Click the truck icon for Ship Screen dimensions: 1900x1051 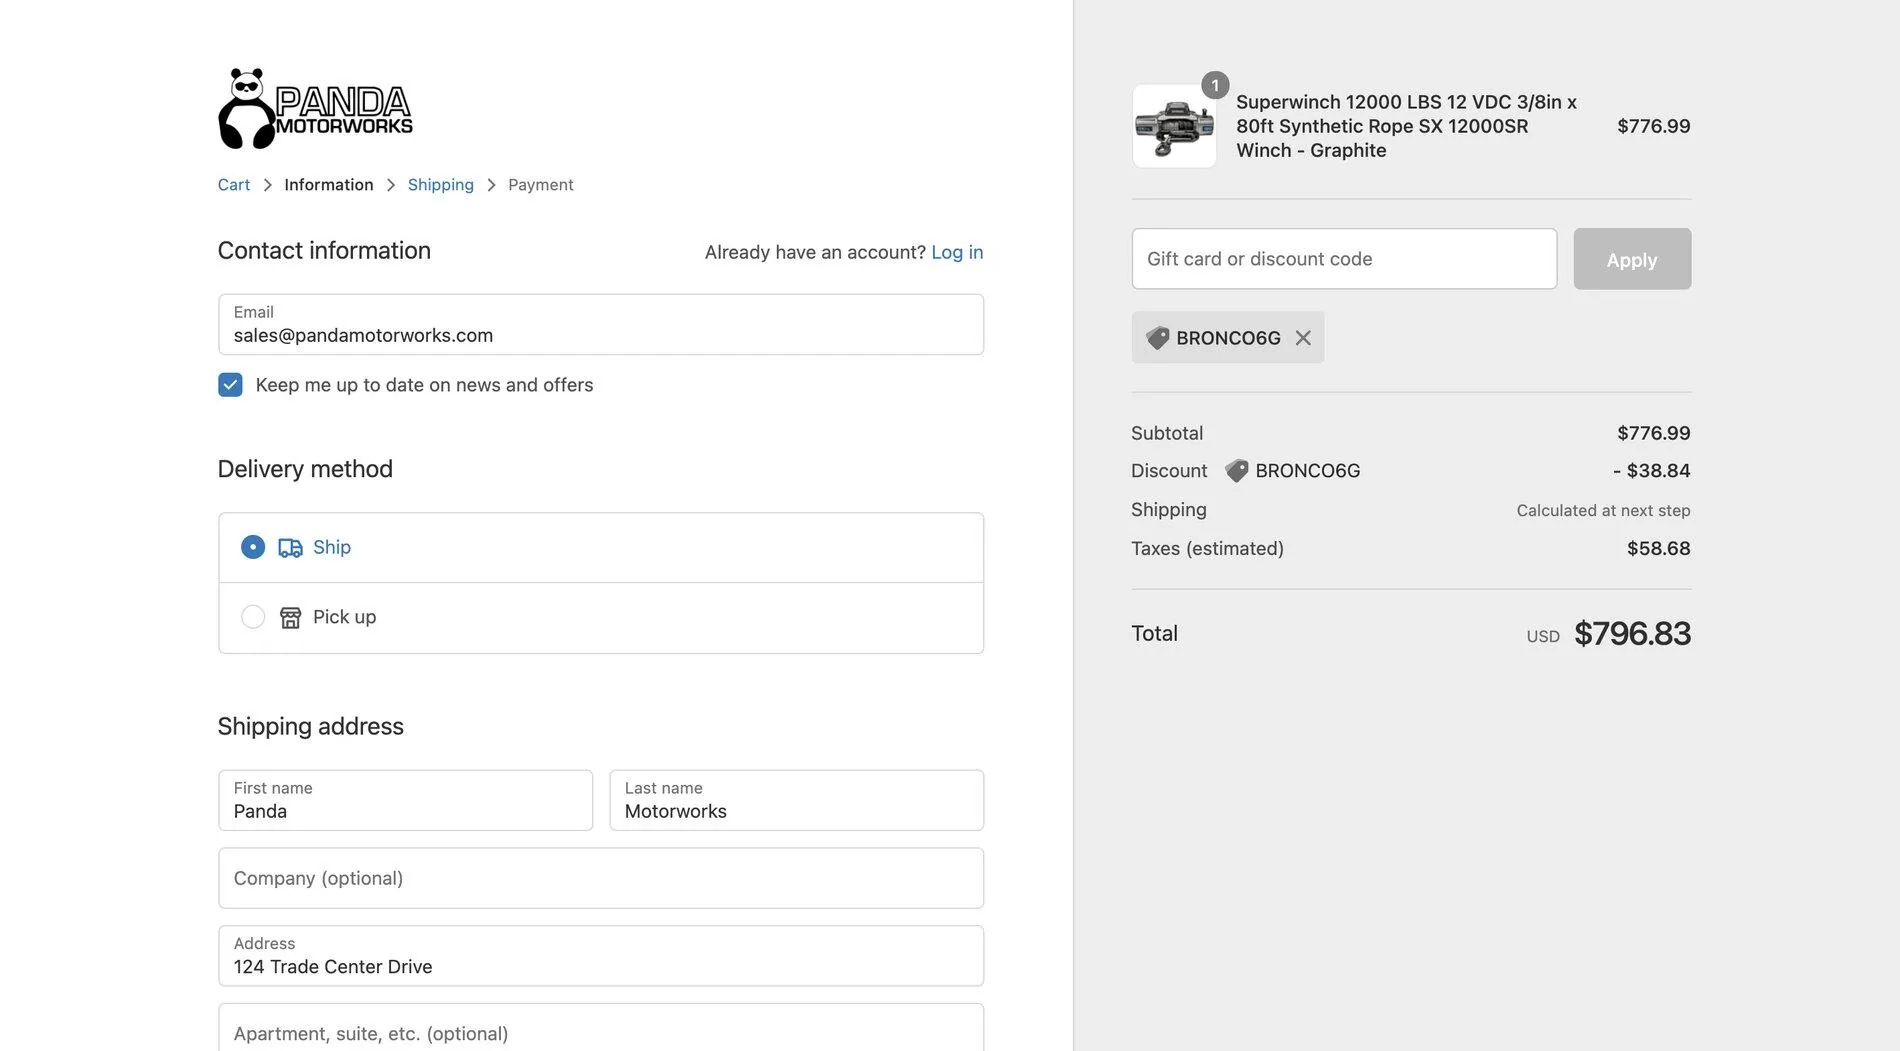(x=290, y=548)
